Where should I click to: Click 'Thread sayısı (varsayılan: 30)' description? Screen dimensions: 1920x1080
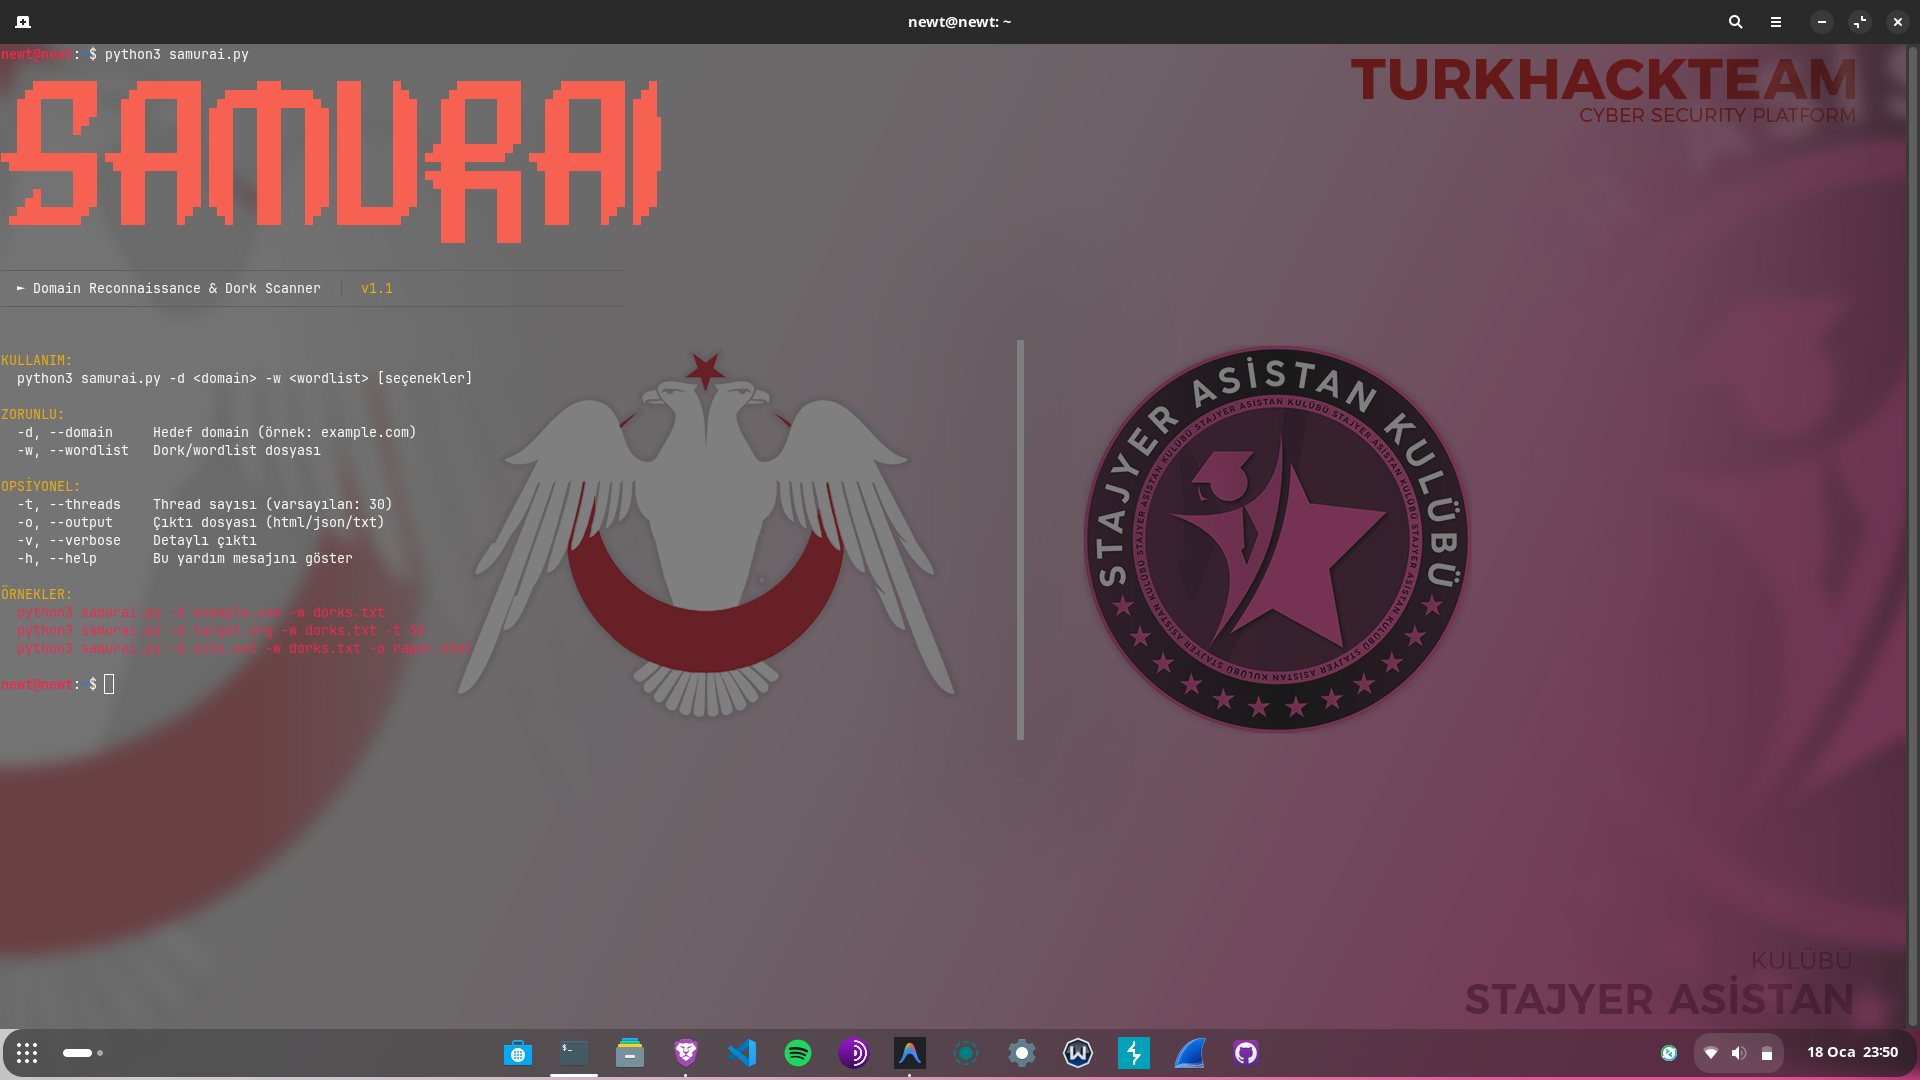(273, 505)
